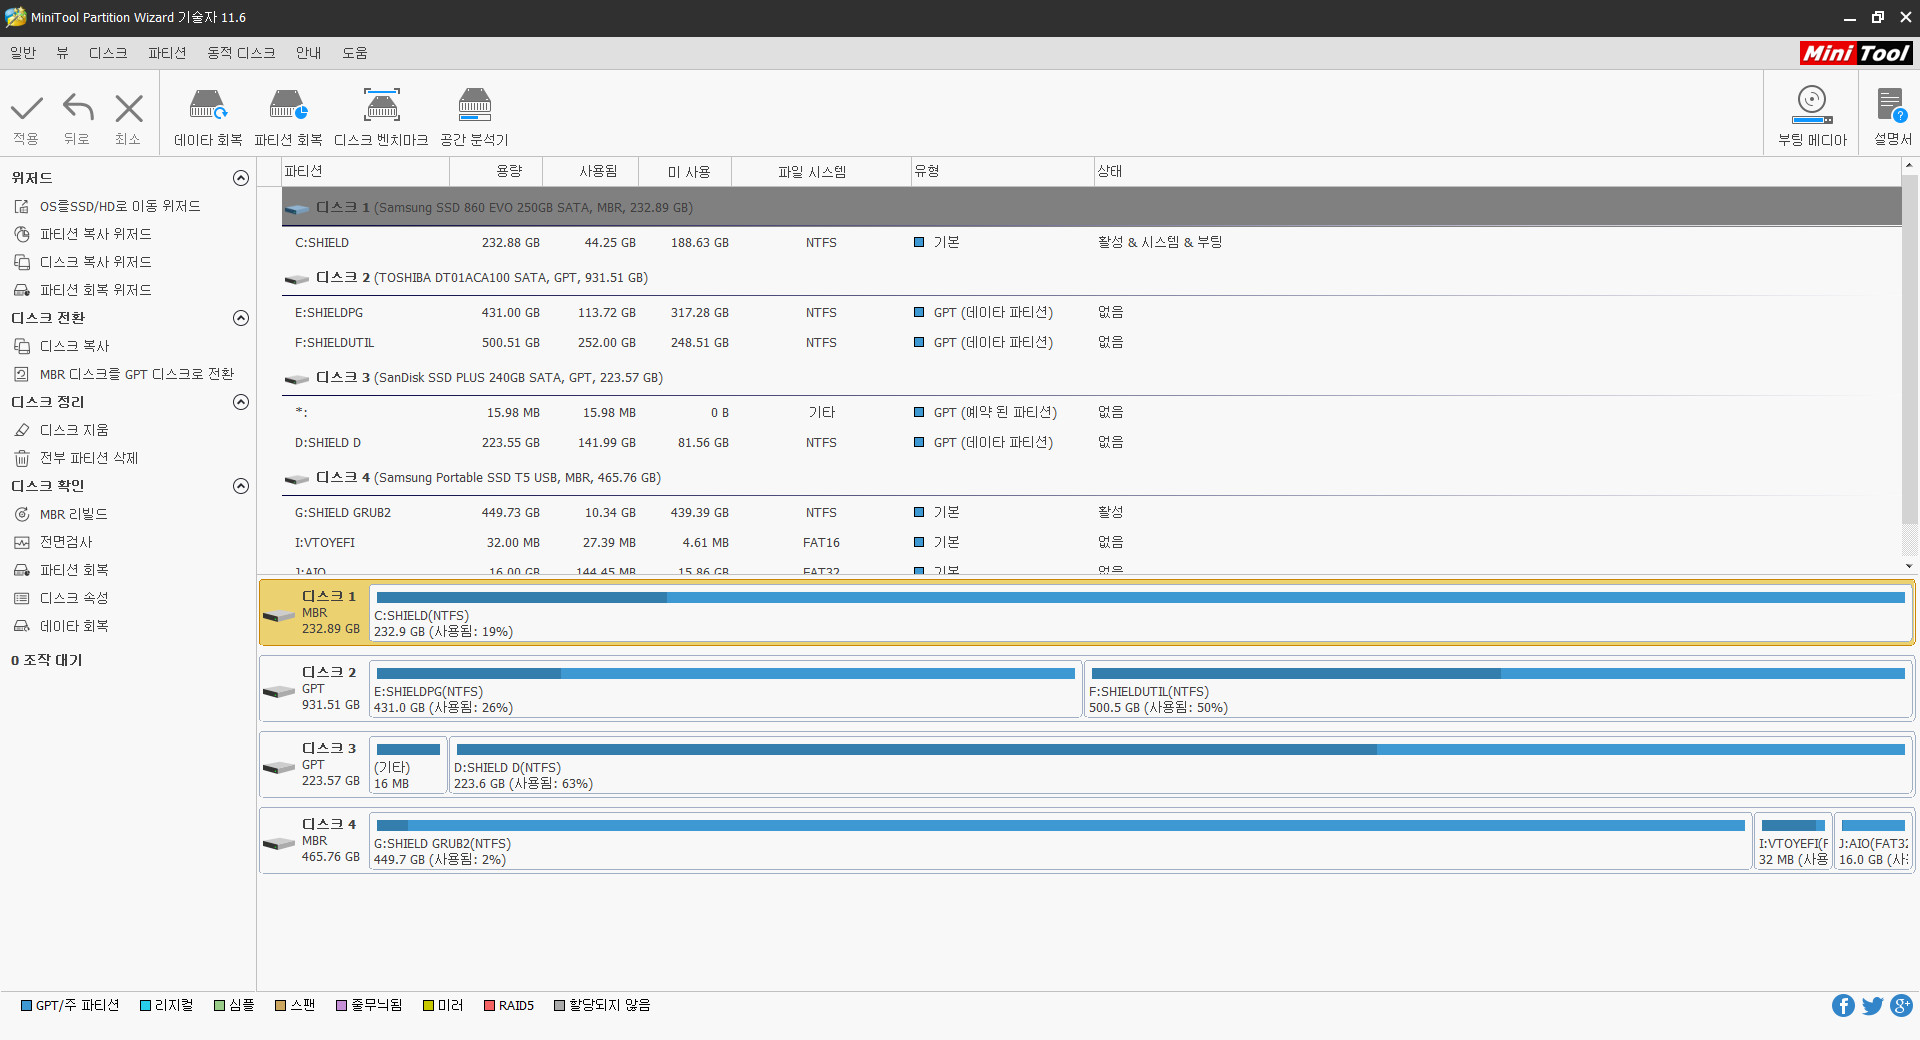1920x1040 pixels.
Task: Select Partition Recovery under disk check section
Action: tap(74, 570)
